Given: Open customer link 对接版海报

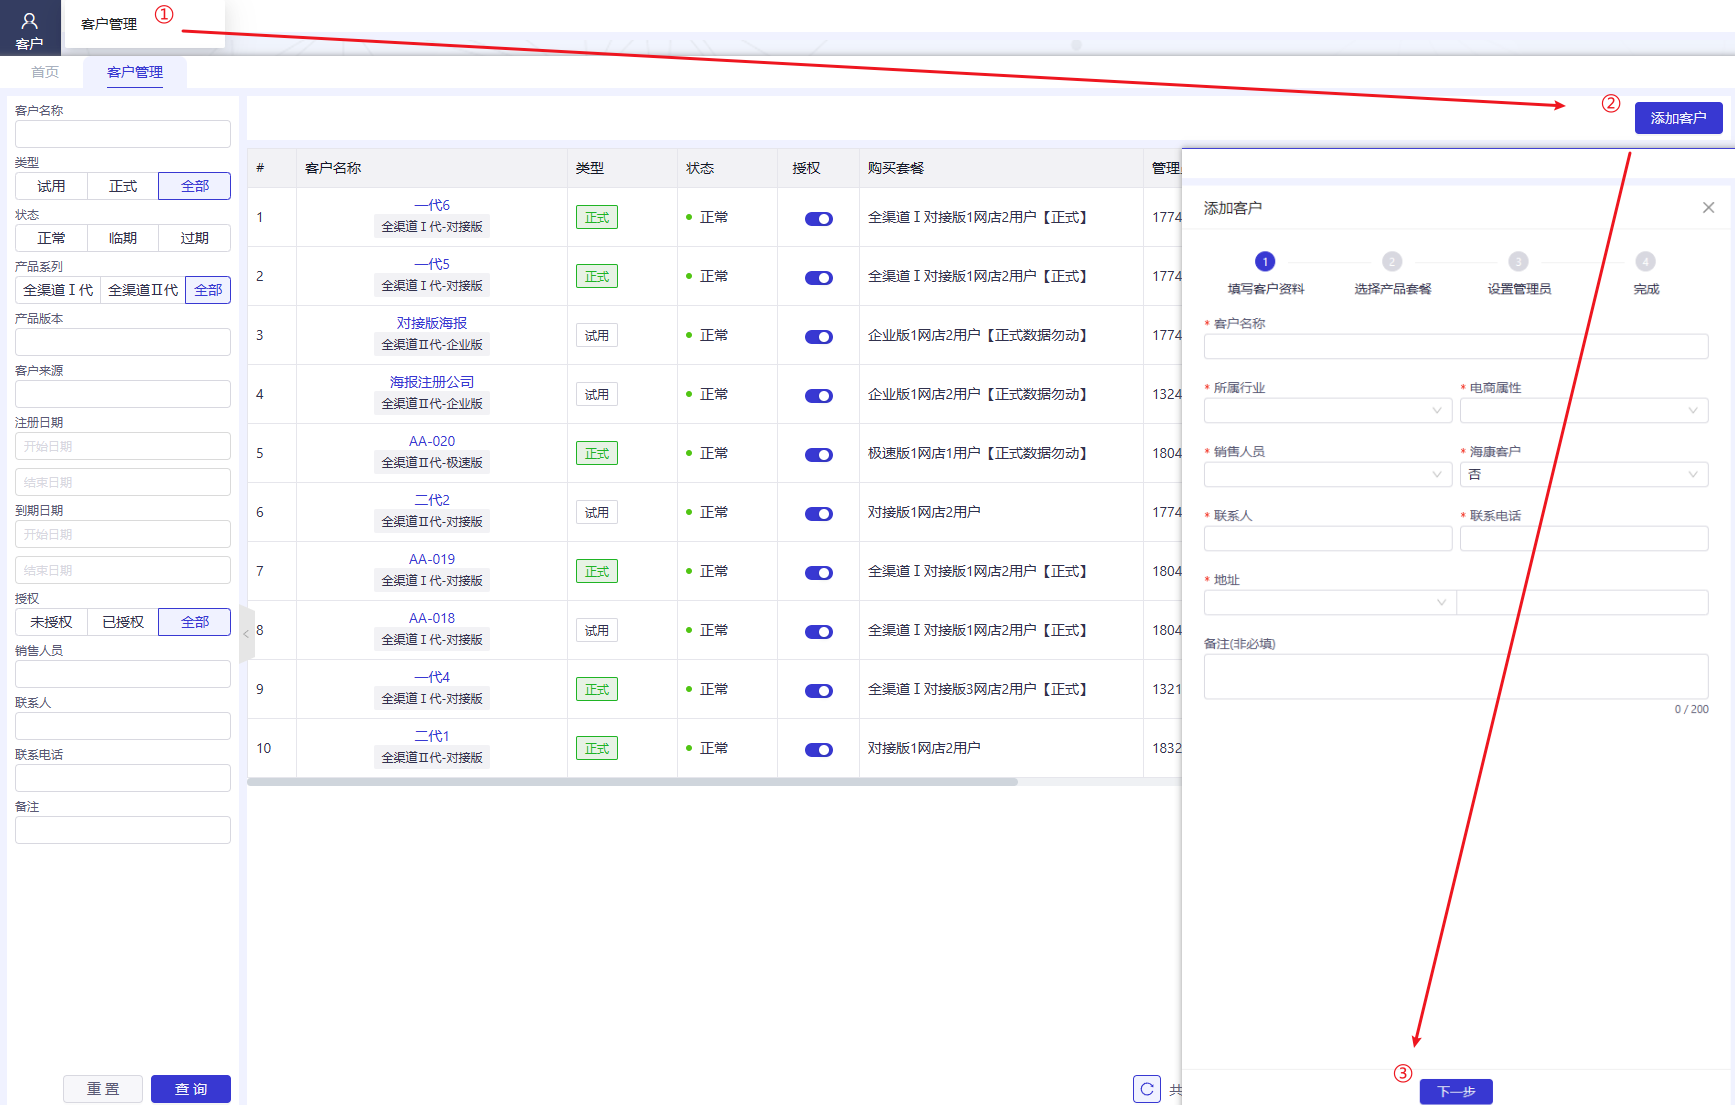Looking at the screenshot, I should pos(432,323).
